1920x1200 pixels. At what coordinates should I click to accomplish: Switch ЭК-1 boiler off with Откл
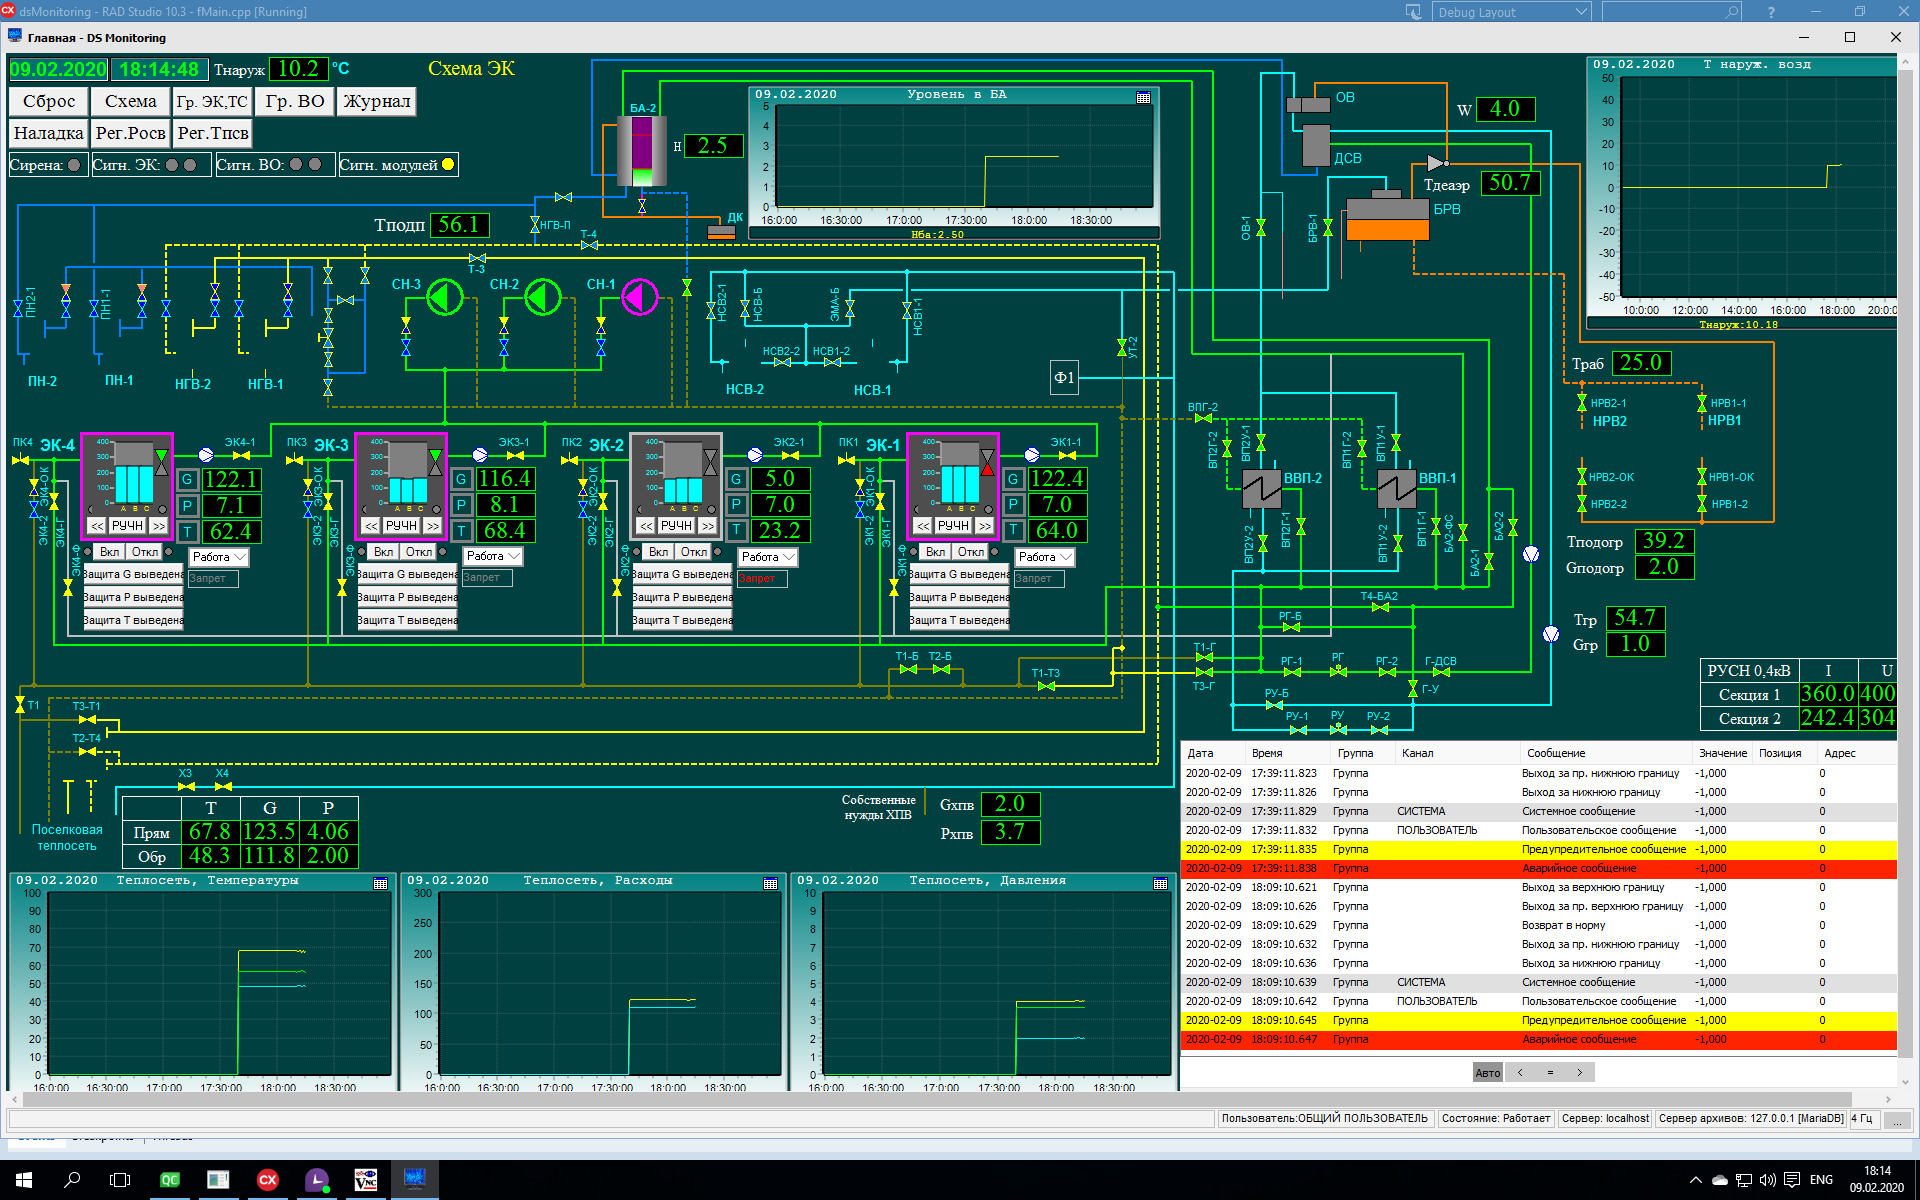point(970,552)
